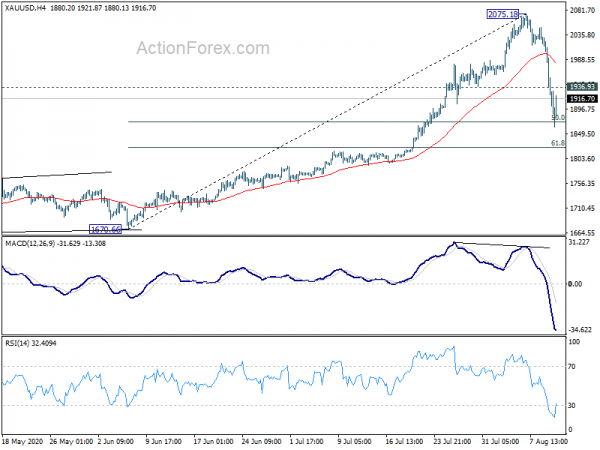Click the 1936.93 price level tag
Image resolution: width=600 pixels, height=450 pixels.
click(x=582, y=87)
